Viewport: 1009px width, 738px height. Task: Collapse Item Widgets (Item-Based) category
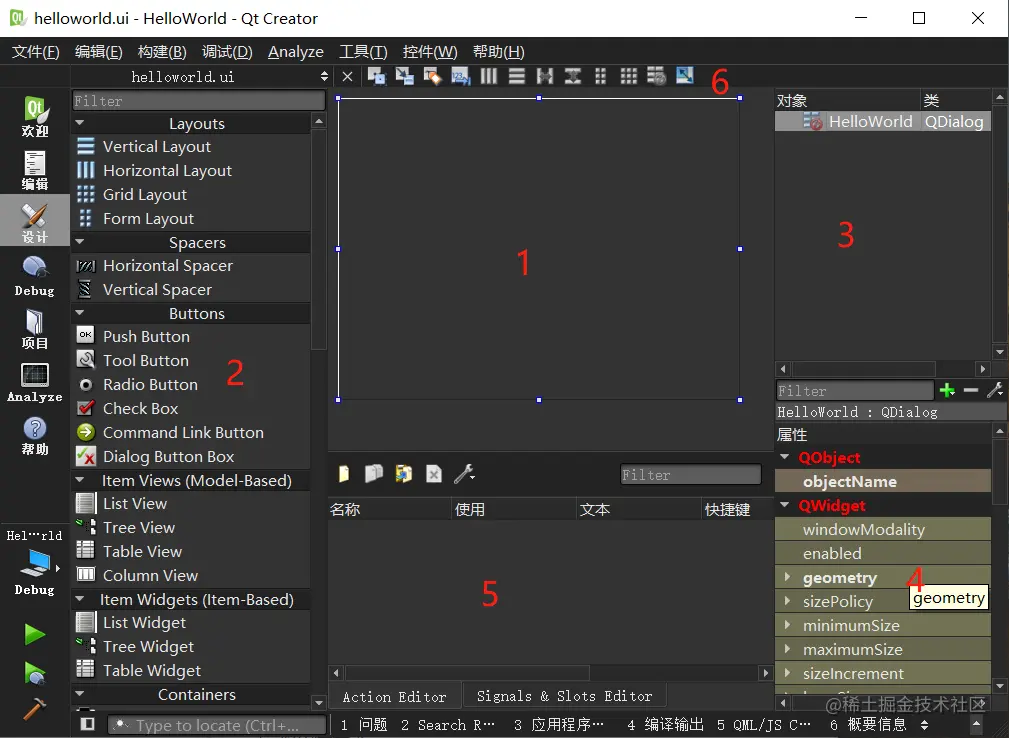click(80, 598)
